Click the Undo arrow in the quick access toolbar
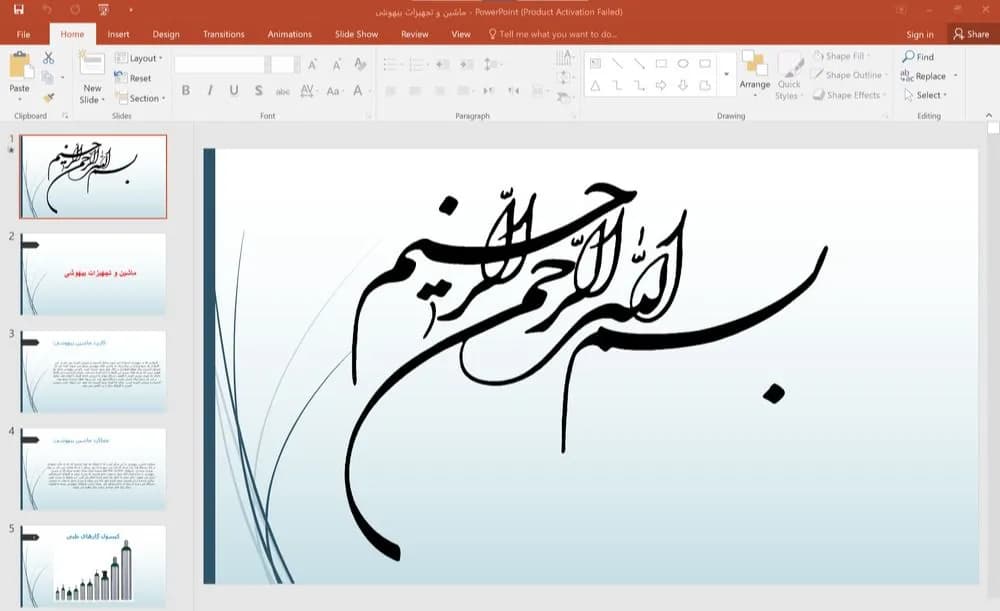This screenshot has width=1000, height=611. point(47,10)
